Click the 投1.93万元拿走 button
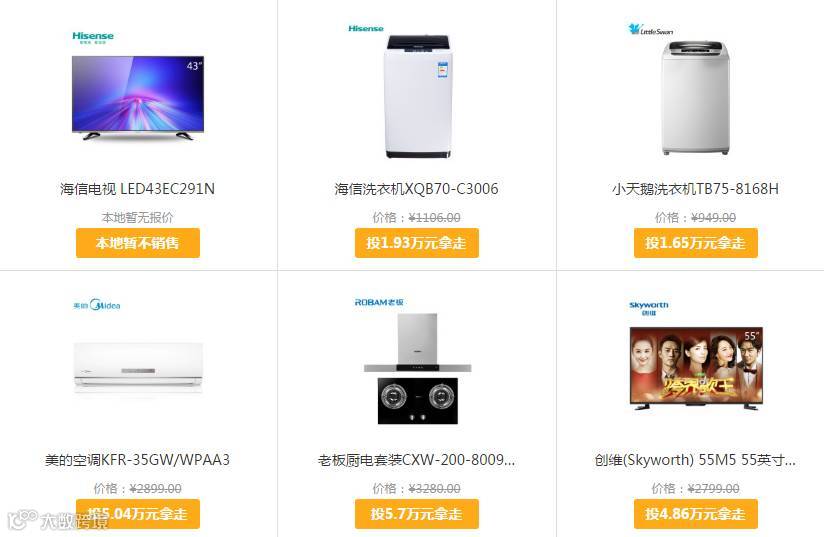This screenshot has height=537, width=824. coord(417,243)
